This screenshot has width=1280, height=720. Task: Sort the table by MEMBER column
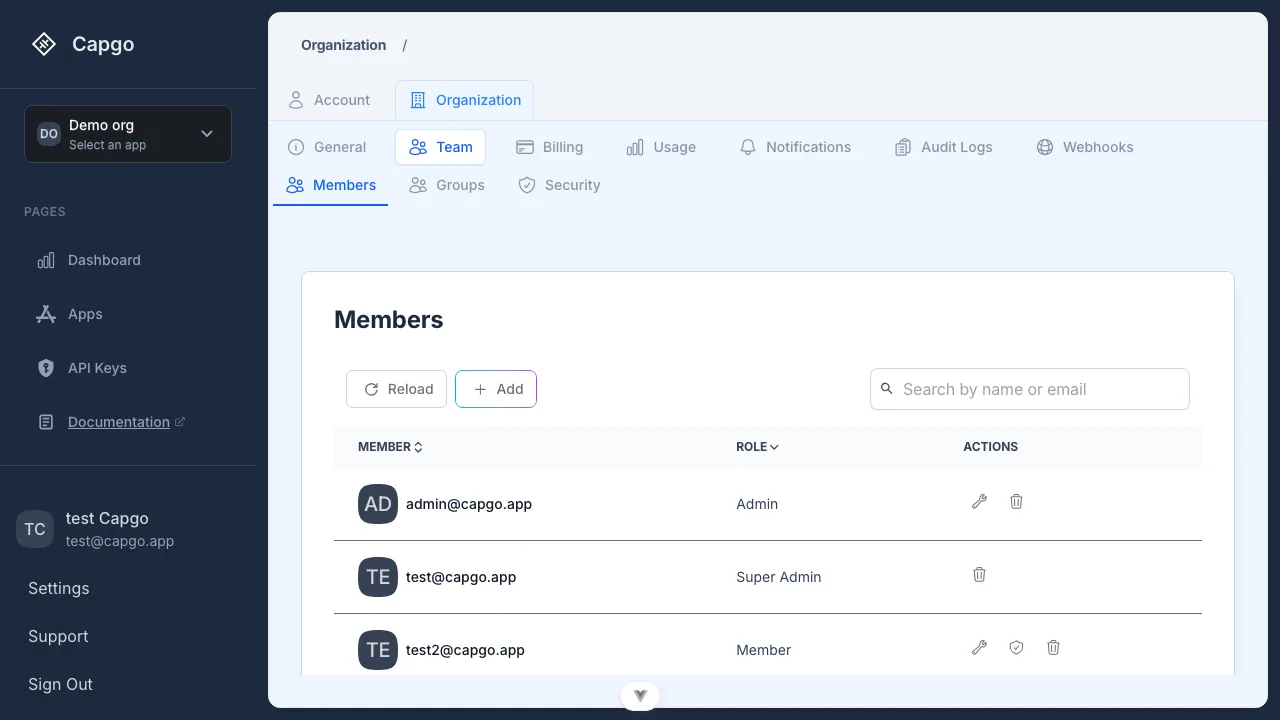(390, 447)
